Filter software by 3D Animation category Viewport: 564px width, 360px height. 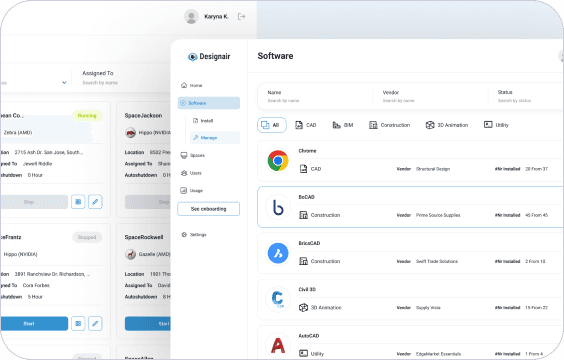coord(447,125)
